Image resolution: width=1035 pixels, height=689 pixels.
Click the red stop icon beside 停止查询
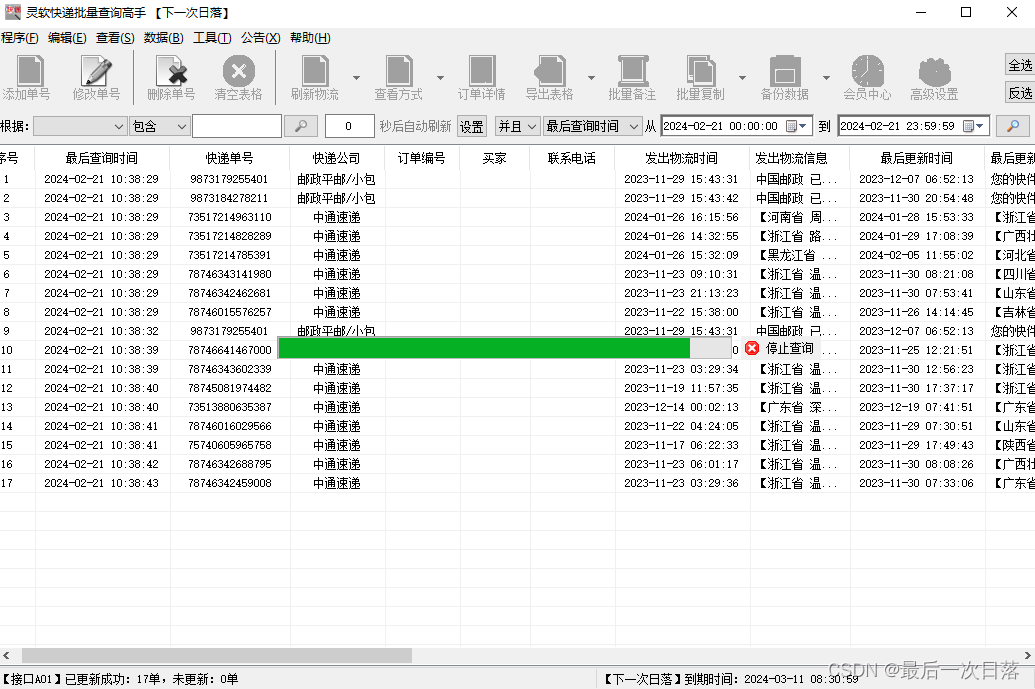[752, 348]
